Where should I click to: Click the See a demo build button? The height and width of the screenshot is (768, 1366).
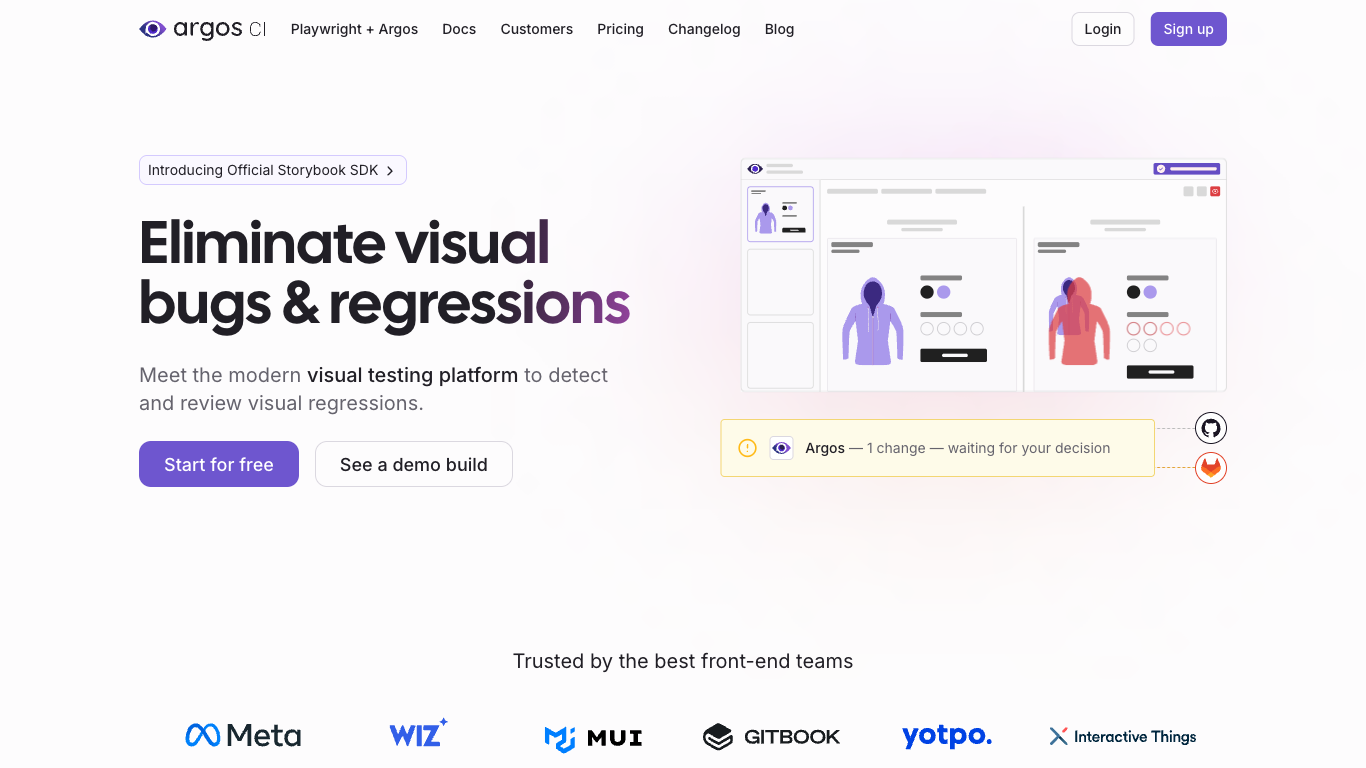tap(414, 464)
